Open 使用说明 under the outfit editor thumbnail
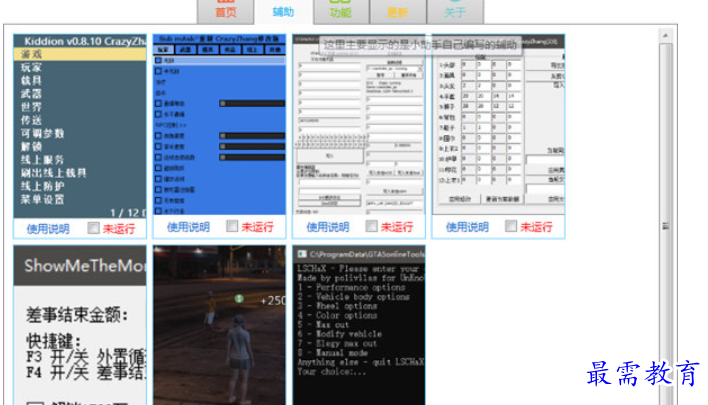Image resolution: width=708 pixels, height=405 pixels. point(467,227)
